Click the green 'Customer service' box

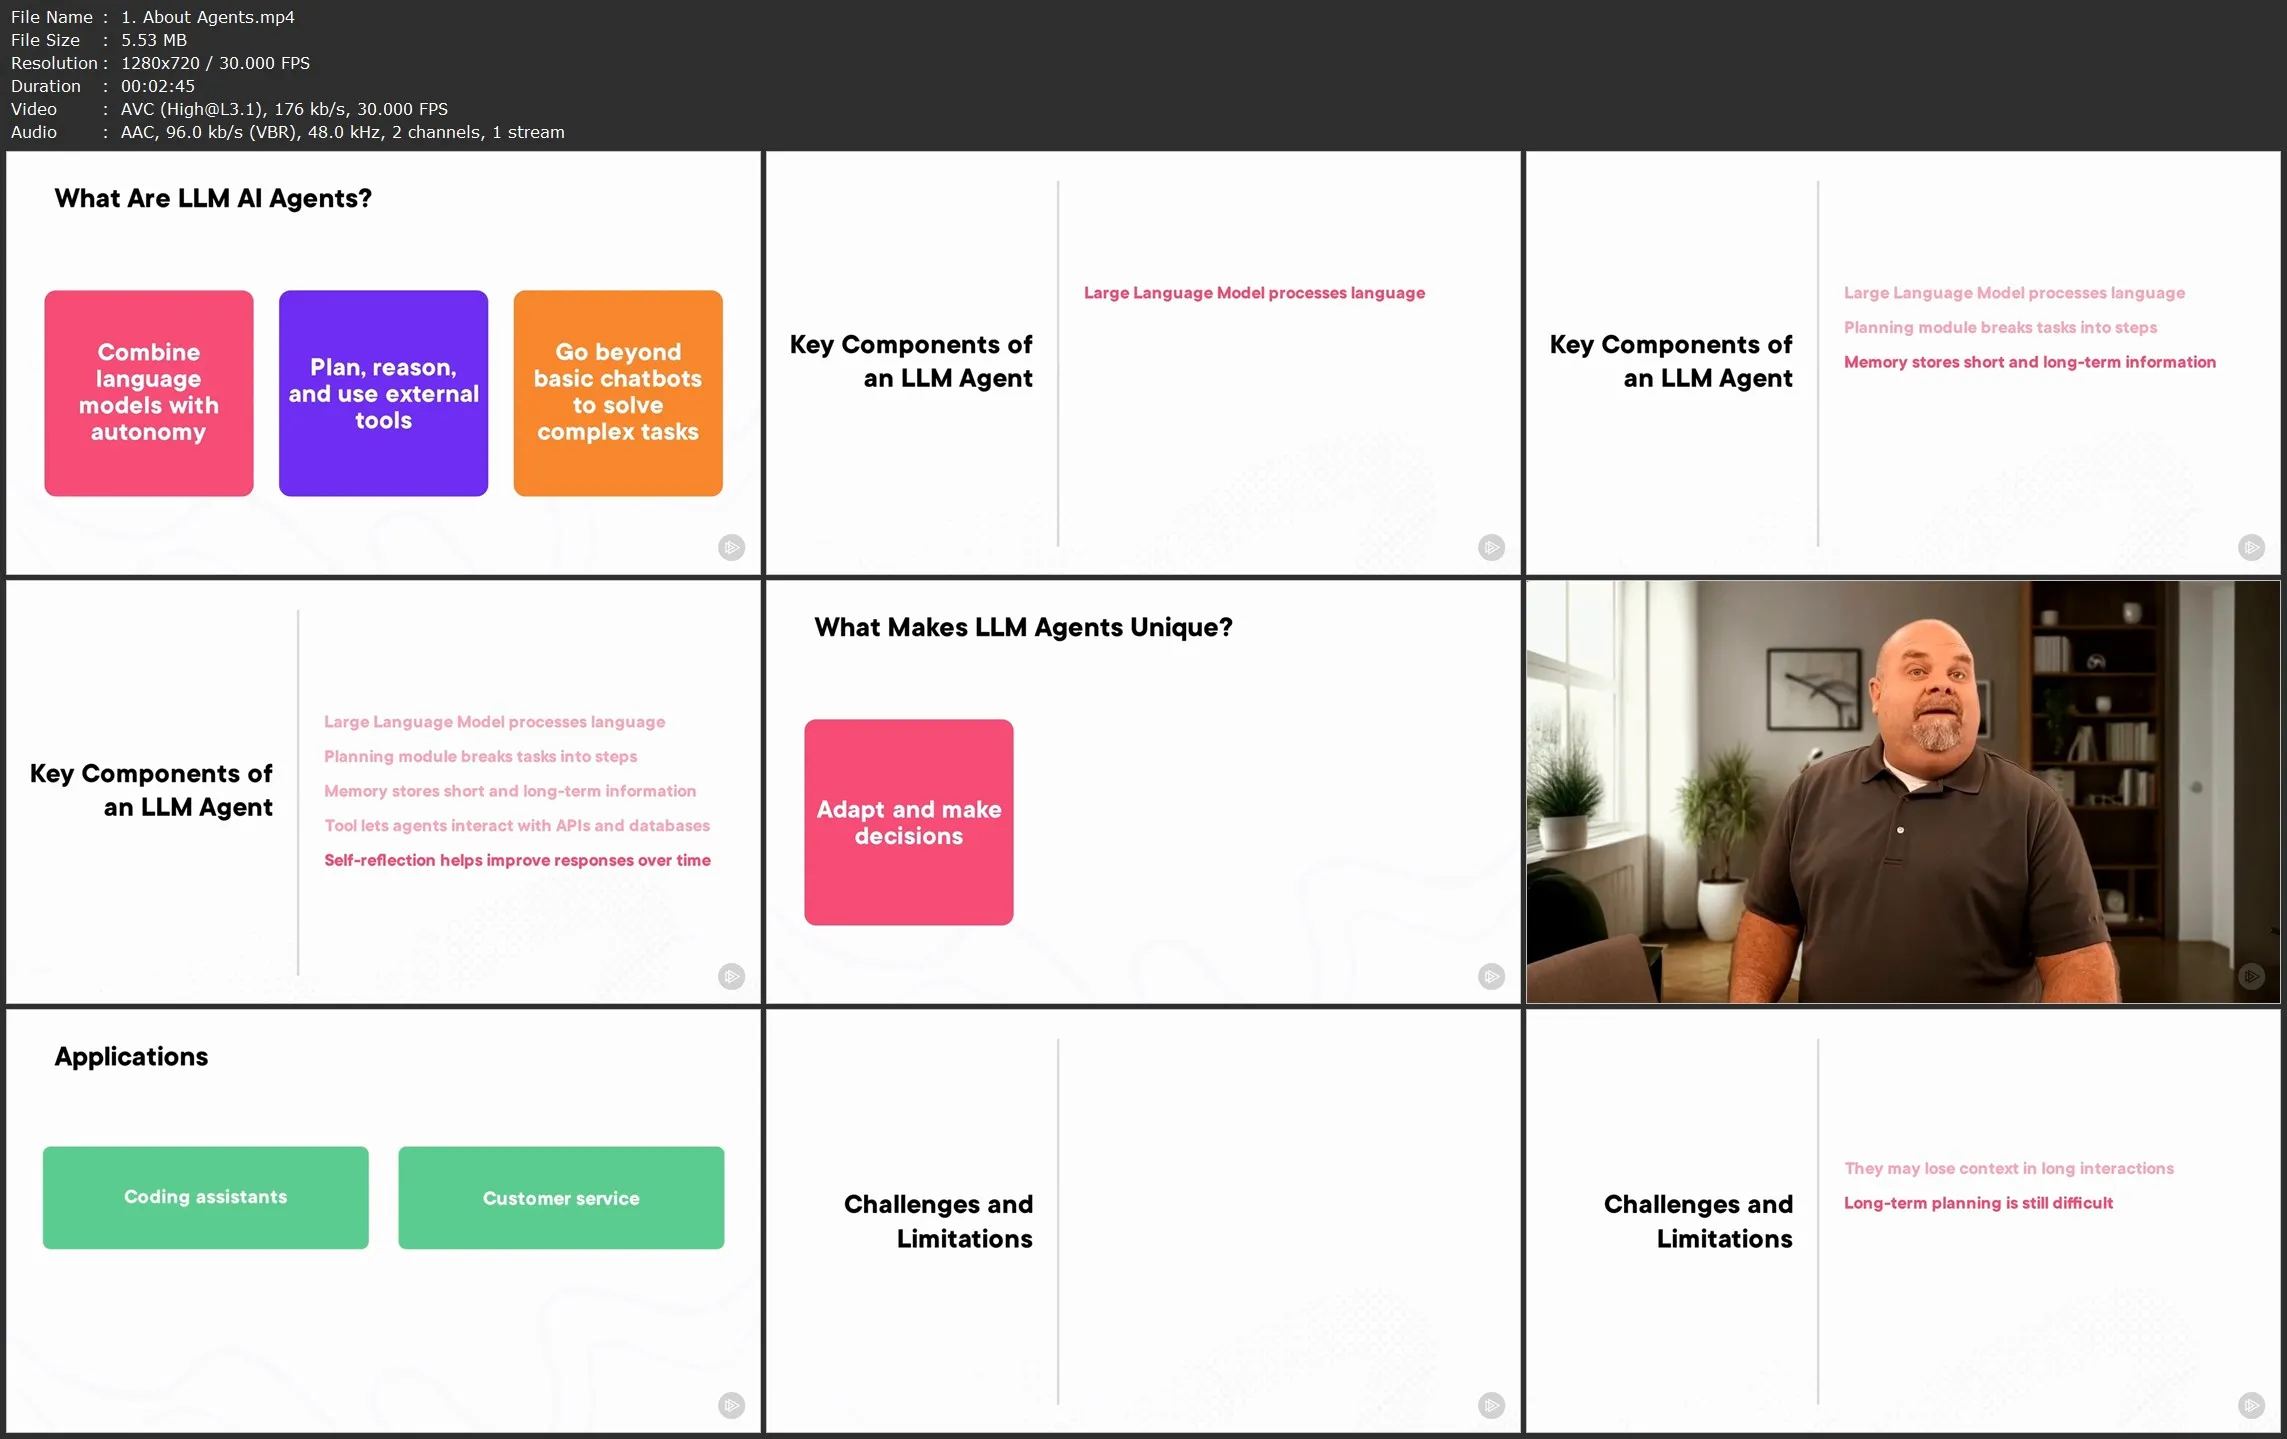pos(561,1198)
